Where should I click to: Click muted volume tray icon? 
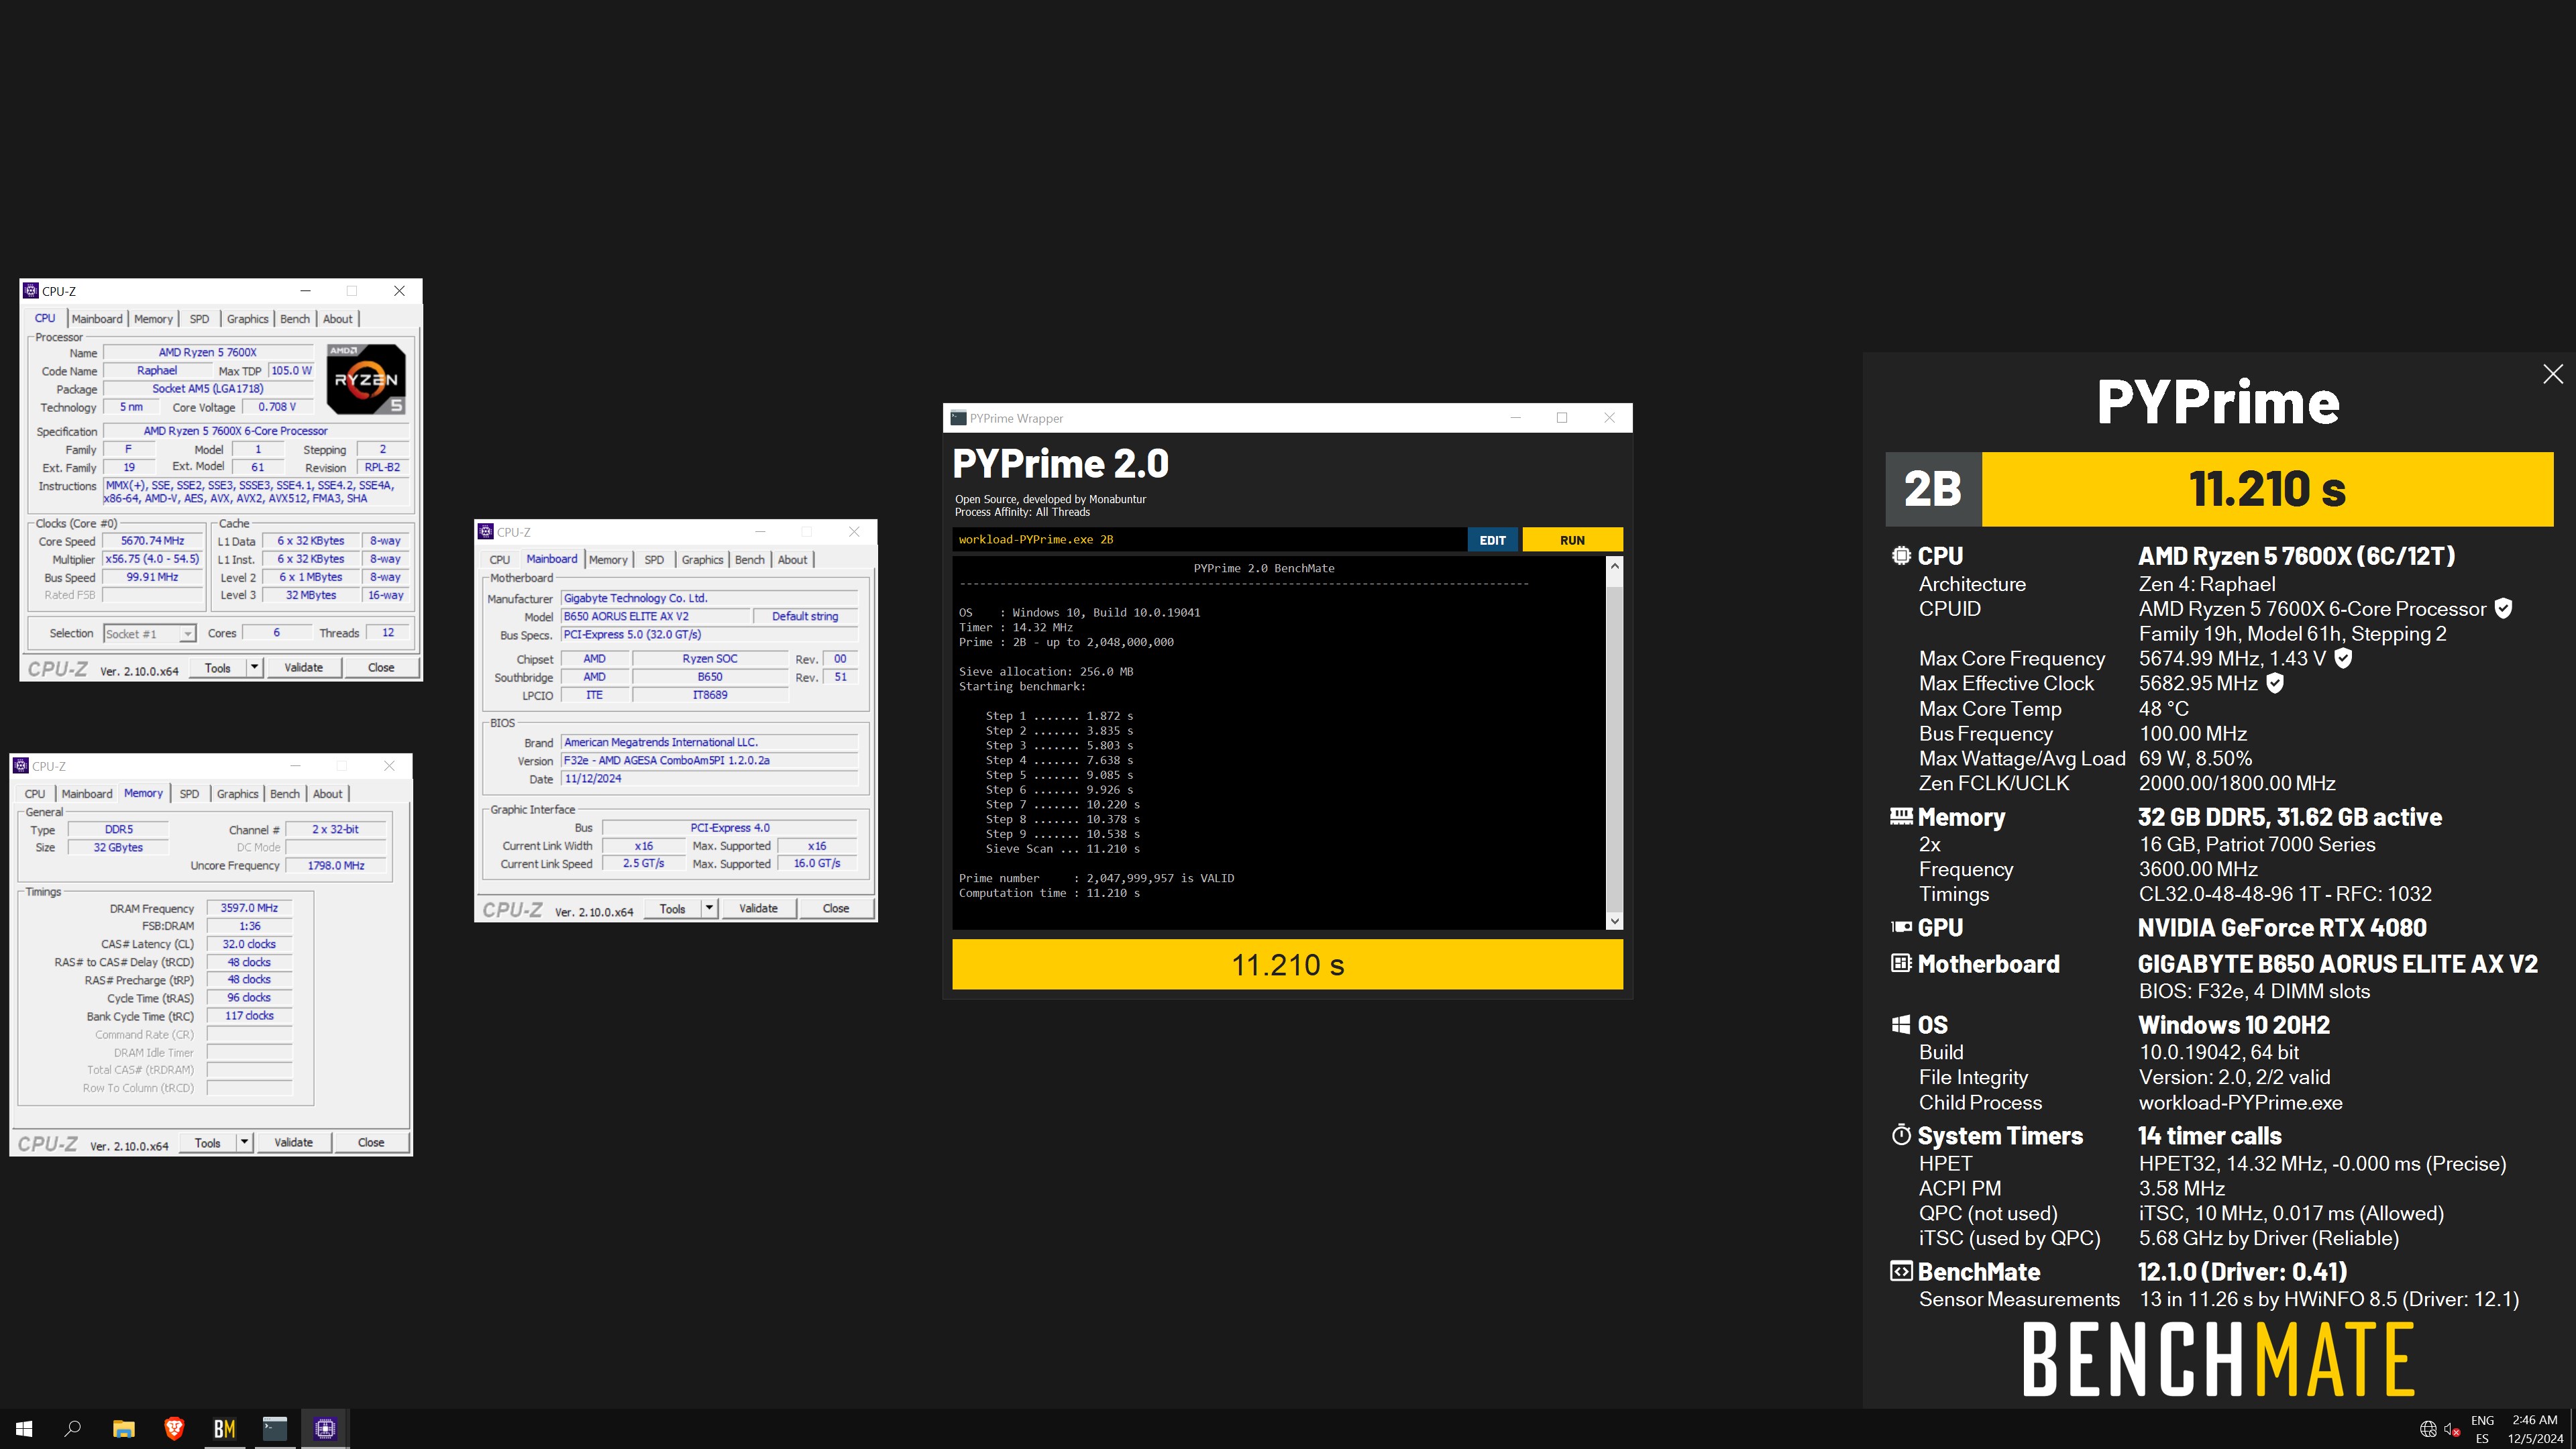2452,1429
